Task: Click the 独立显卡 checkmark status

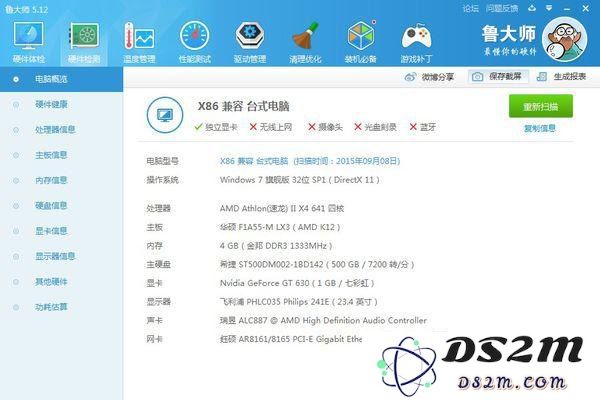Action: tap(216, 127)
